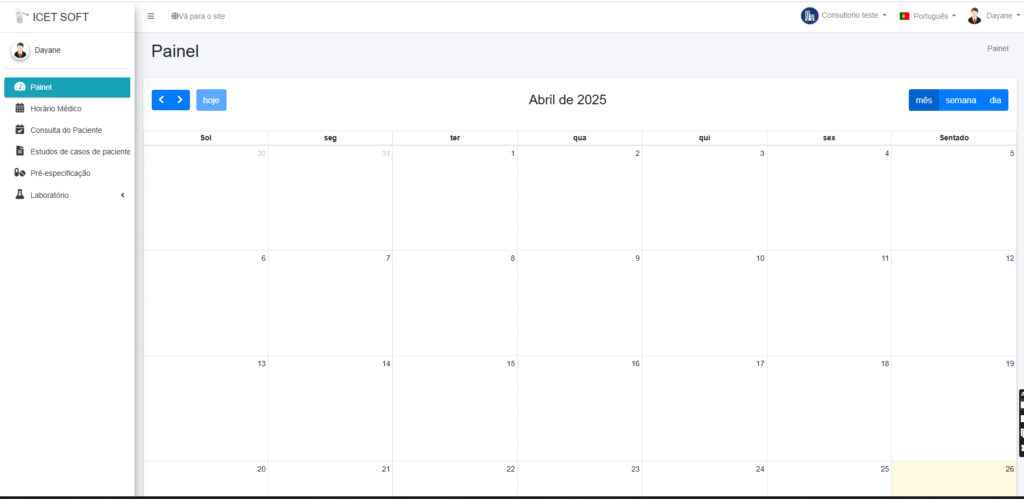Select day 21 in the calendar
Image resolution: width=1024 pixels, height=499 pixels.
330,479
